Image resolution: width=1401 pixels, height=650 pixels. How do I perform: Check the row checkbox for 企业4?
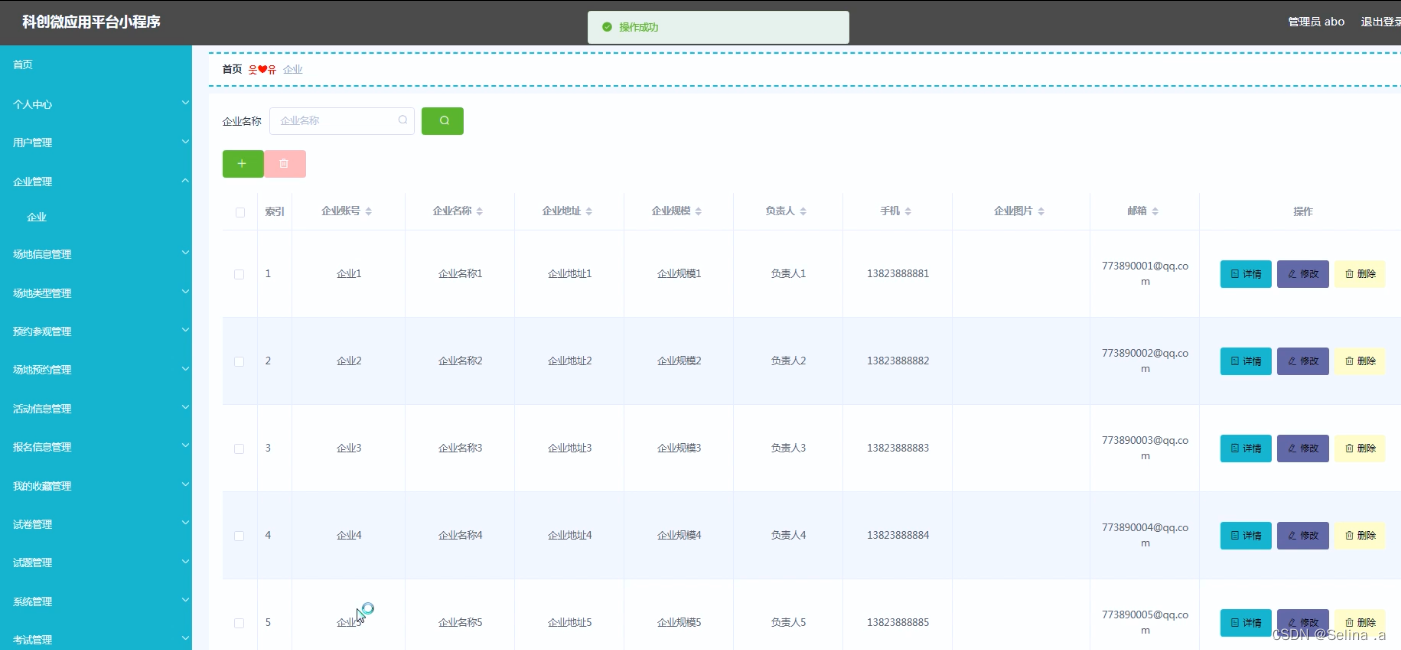click(x=238, y=535)
